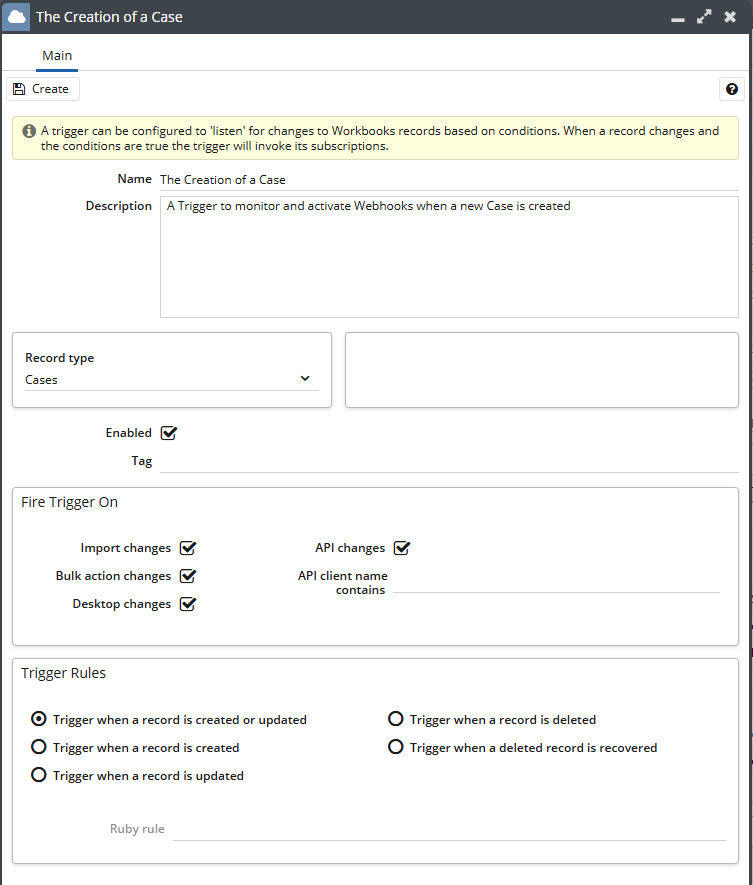Image resolution: width=753 pixels, height=885 pixels.
Task: Switch to the Main tab
Action: pyautogui.click(x=57, y=56)
